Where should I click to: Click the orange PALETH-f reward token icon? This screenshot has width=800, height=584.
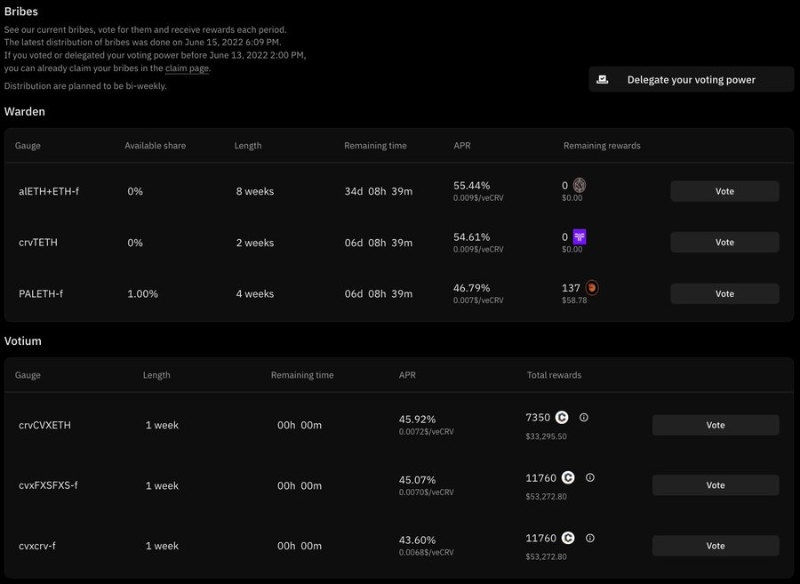pos(591,288)
